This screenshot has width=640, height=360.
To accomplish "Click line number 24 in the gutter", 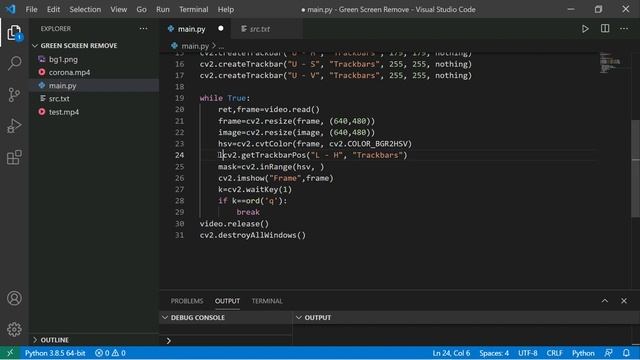I will pos(180,155).
